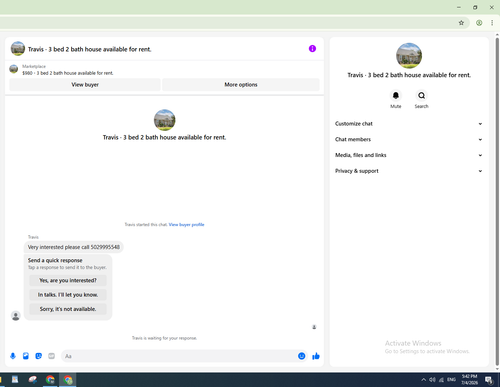Image resolution: width=500 pixels, height=387 pixels.
Task: Attach a file icon in composer
Action: [26, 356]
